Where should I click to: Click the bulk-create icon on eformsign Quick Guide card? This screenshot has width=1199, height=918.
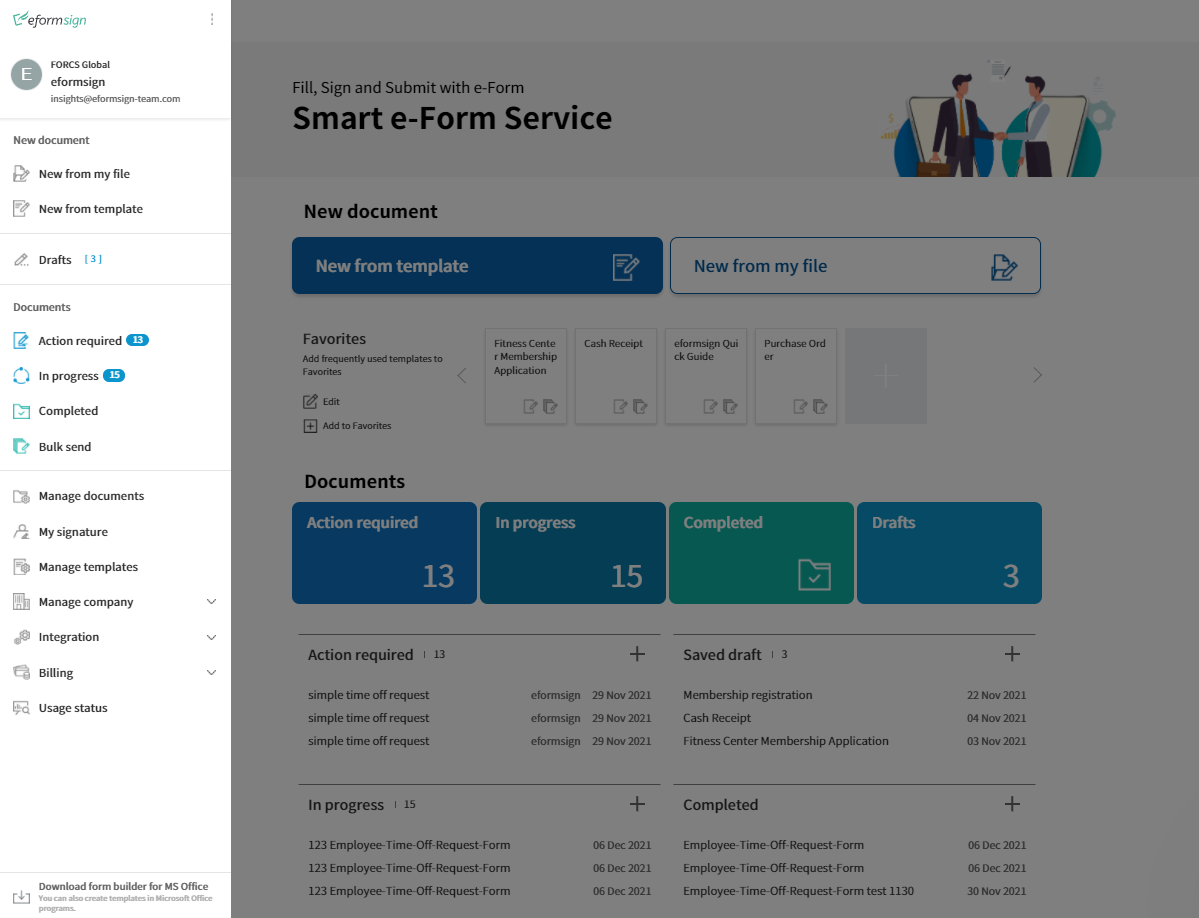pos(731,407)
